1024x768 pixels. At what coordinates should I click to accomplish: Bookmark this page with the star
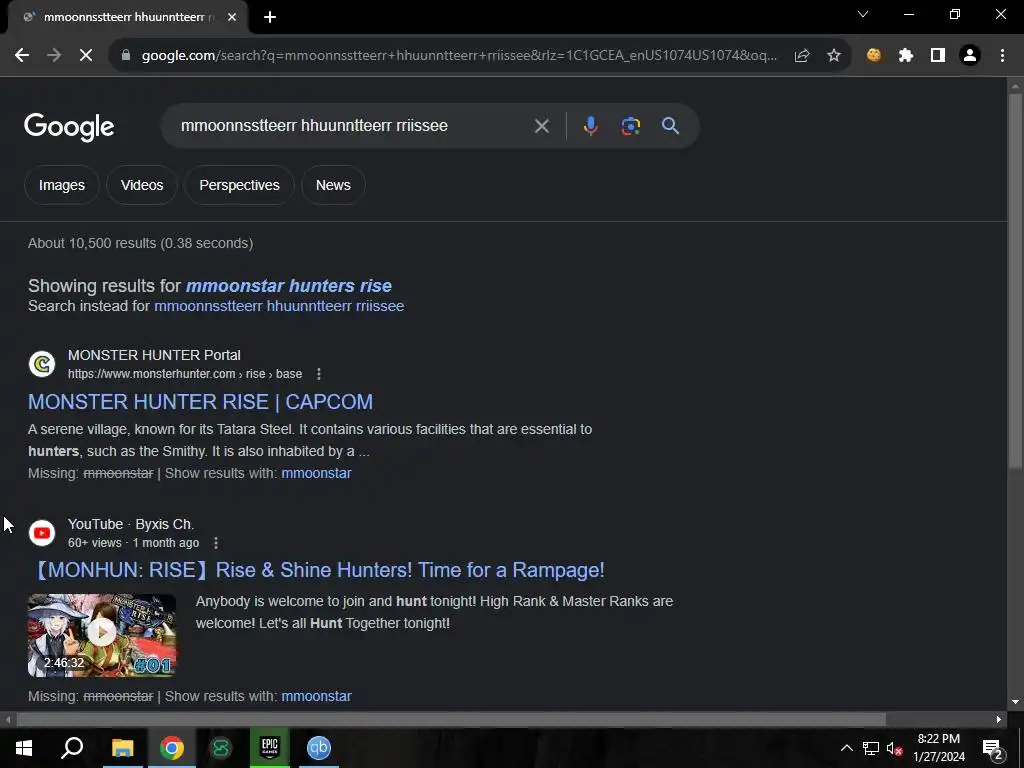pos(834,56)
